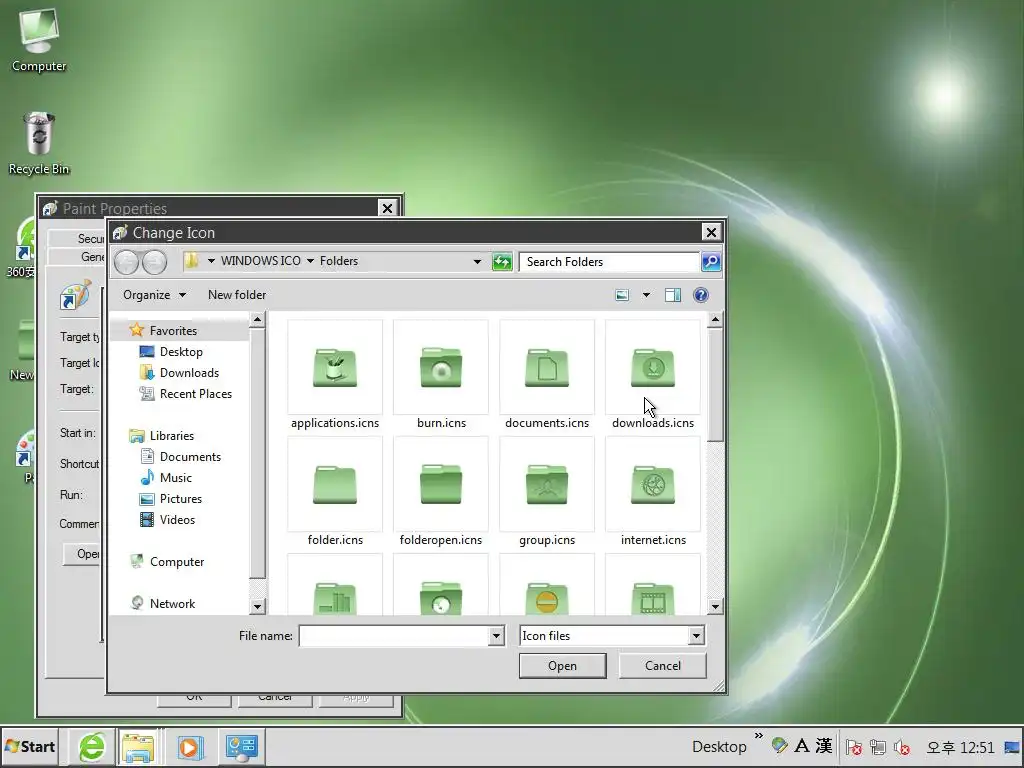Click the Search Folders input field
1024x768 pixels.
pyautogui.click(x=609, y=262)
